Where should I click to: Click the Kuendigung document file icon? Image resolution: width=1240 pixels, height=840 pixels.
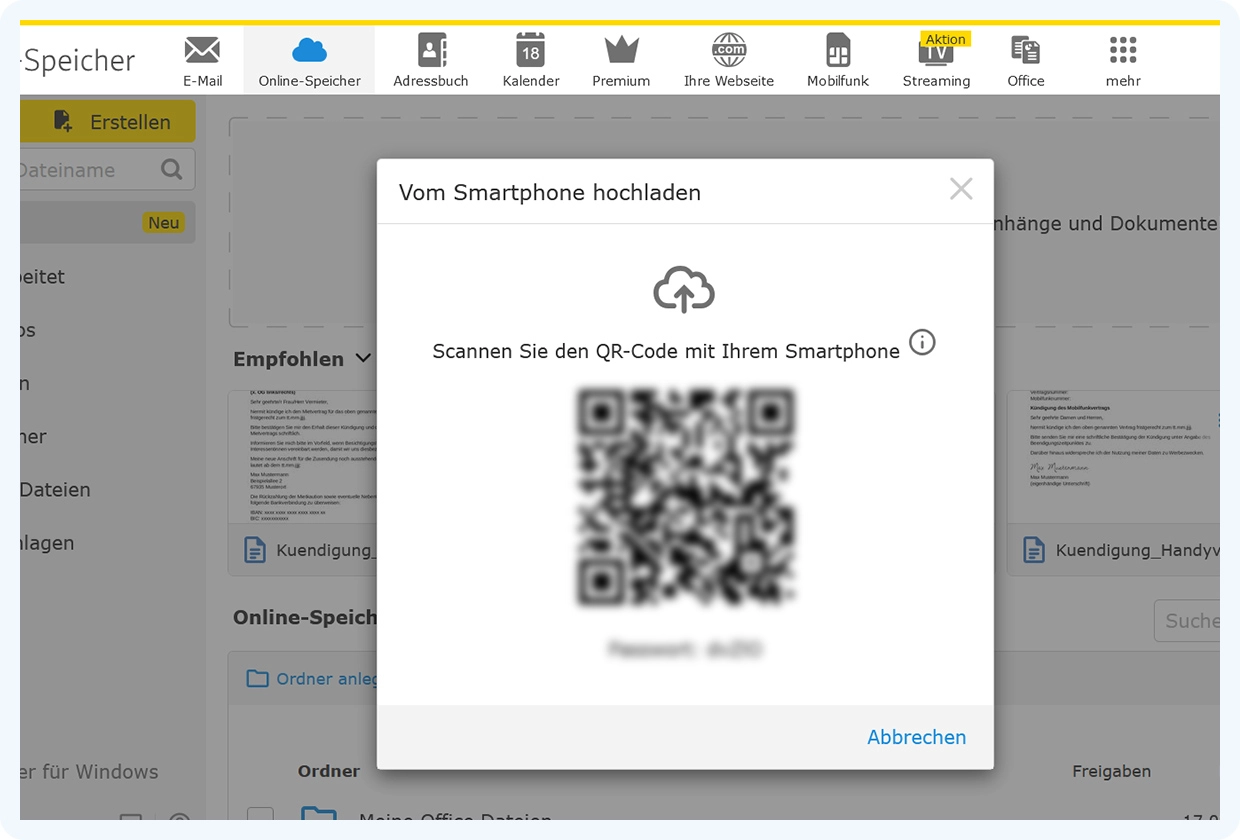[x=254, y=549]
